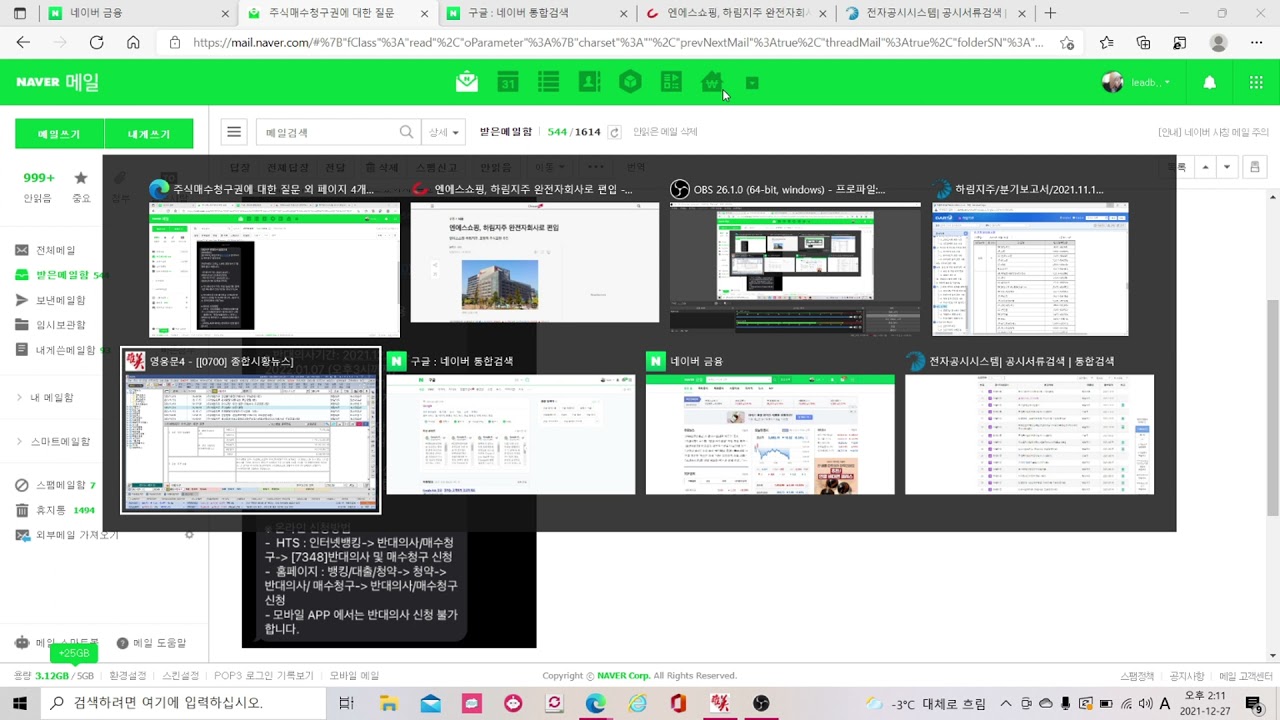Select 보낸메일함 folder

click(x=60, y=300)
